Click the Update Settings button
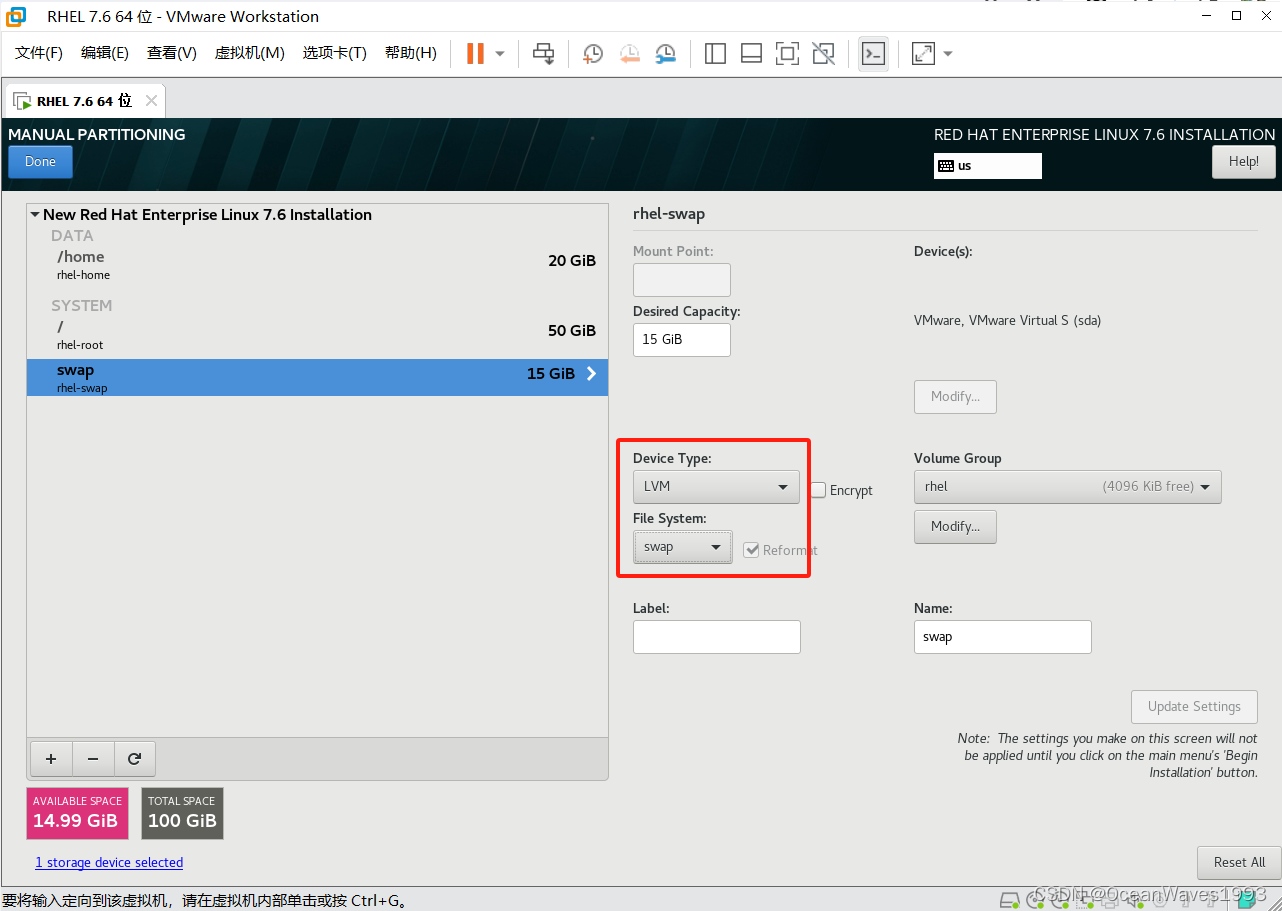This screenshot has width=1282, height=911. (x=1194, y=706)
